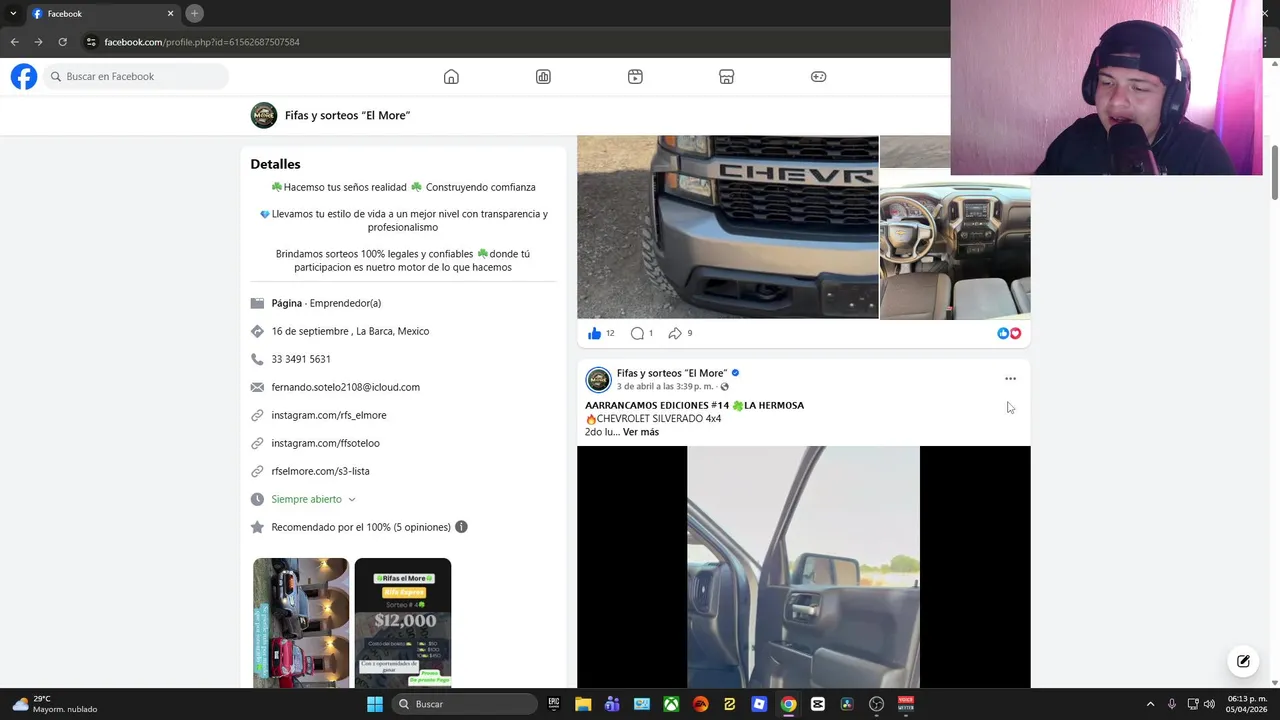Click page name in sticky header
Screen dimensions: 1280x720
point(347,115)
